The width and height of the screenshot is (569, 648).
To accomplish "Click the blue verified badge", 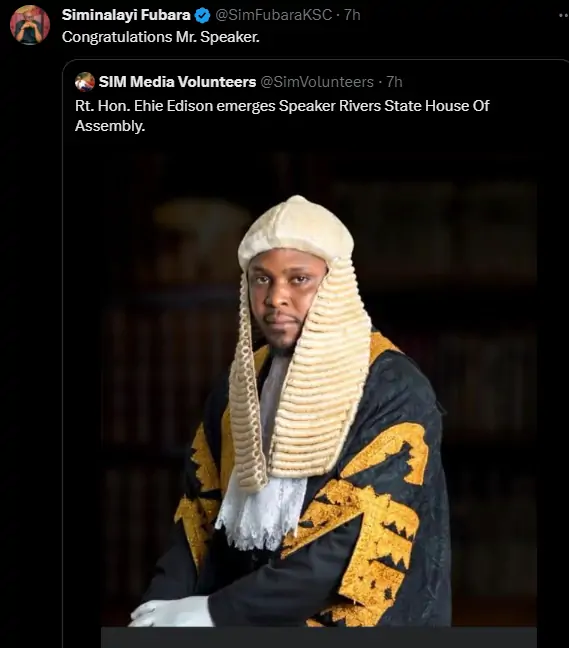I will click(x=202, y=16).
